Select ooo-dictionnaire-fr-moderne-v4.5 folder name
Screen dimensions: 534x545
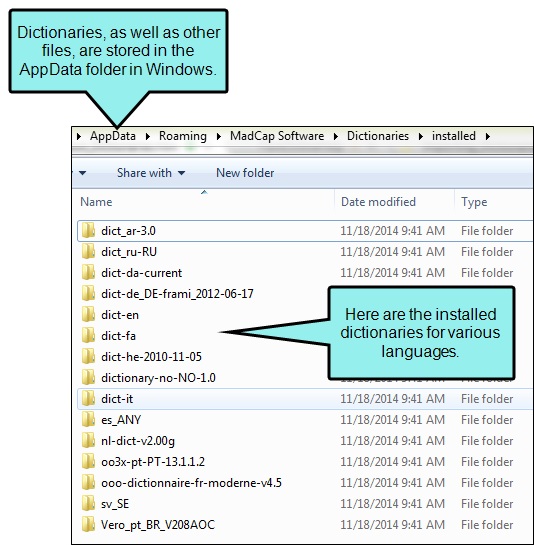pyautogui.click(x=191, y=482)
